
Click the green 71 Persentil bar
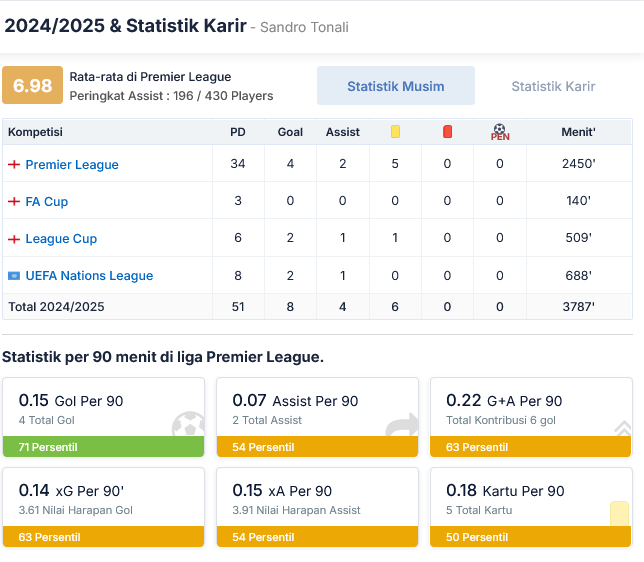(x=103, y=447)
